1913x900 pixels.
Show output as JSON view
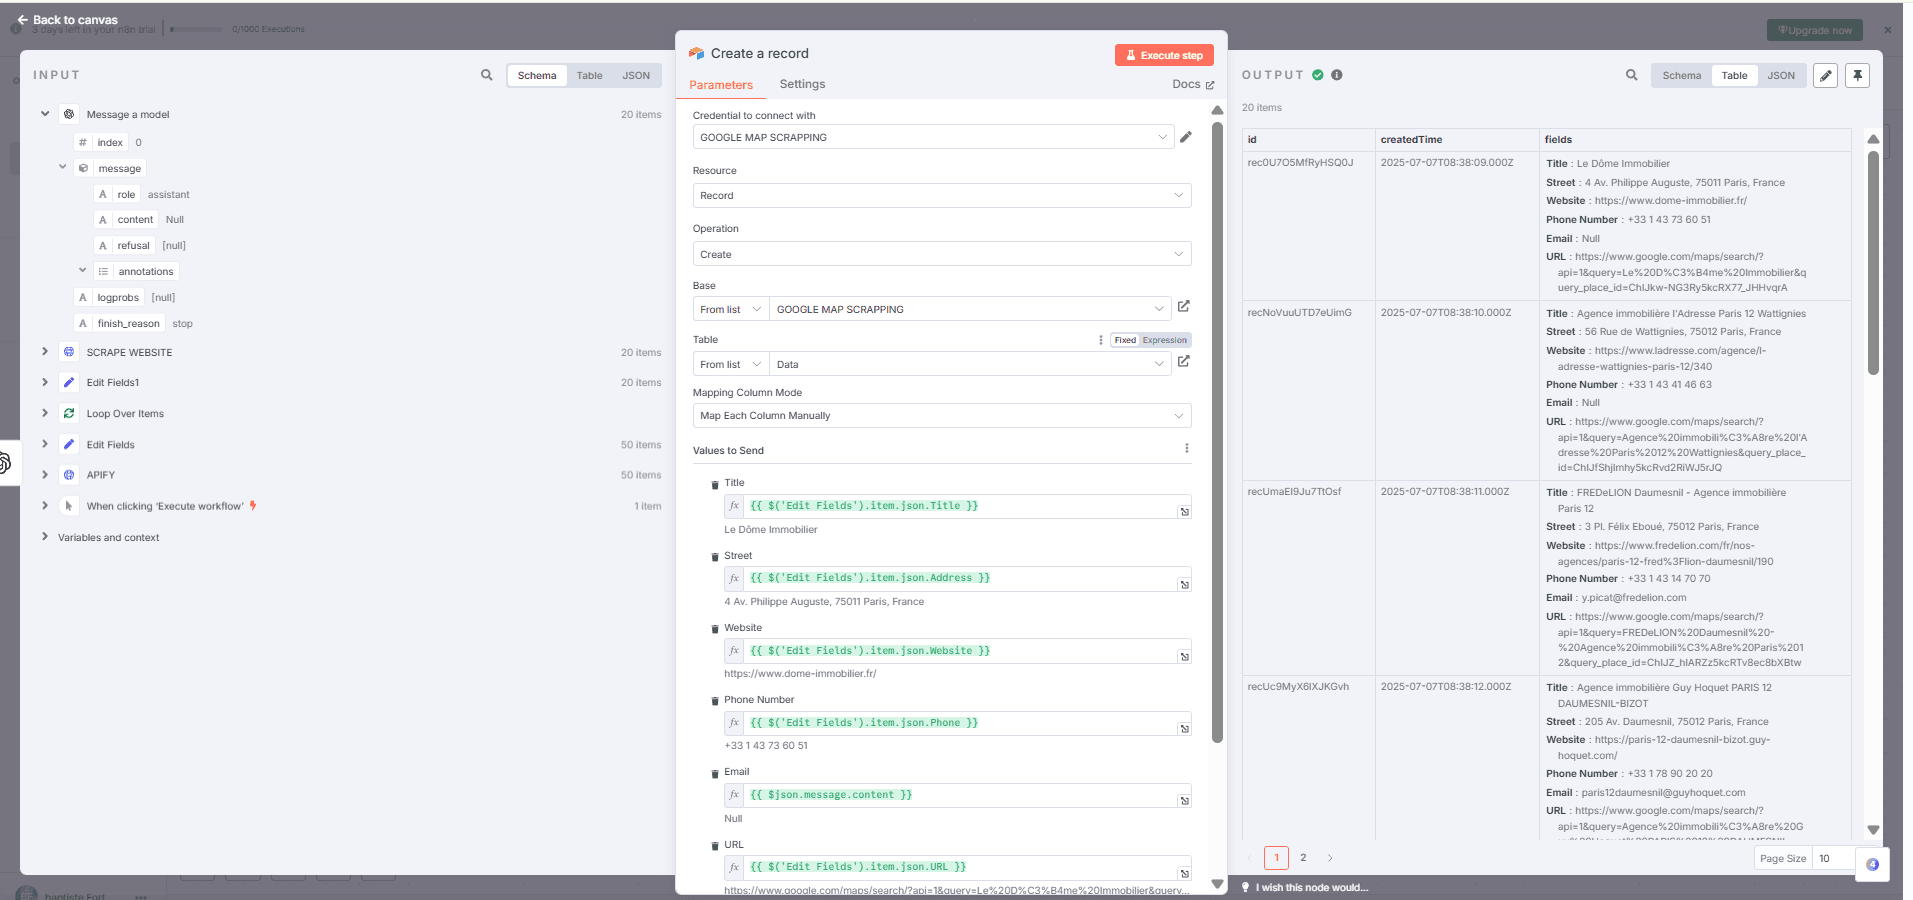tap(1780, 75)
